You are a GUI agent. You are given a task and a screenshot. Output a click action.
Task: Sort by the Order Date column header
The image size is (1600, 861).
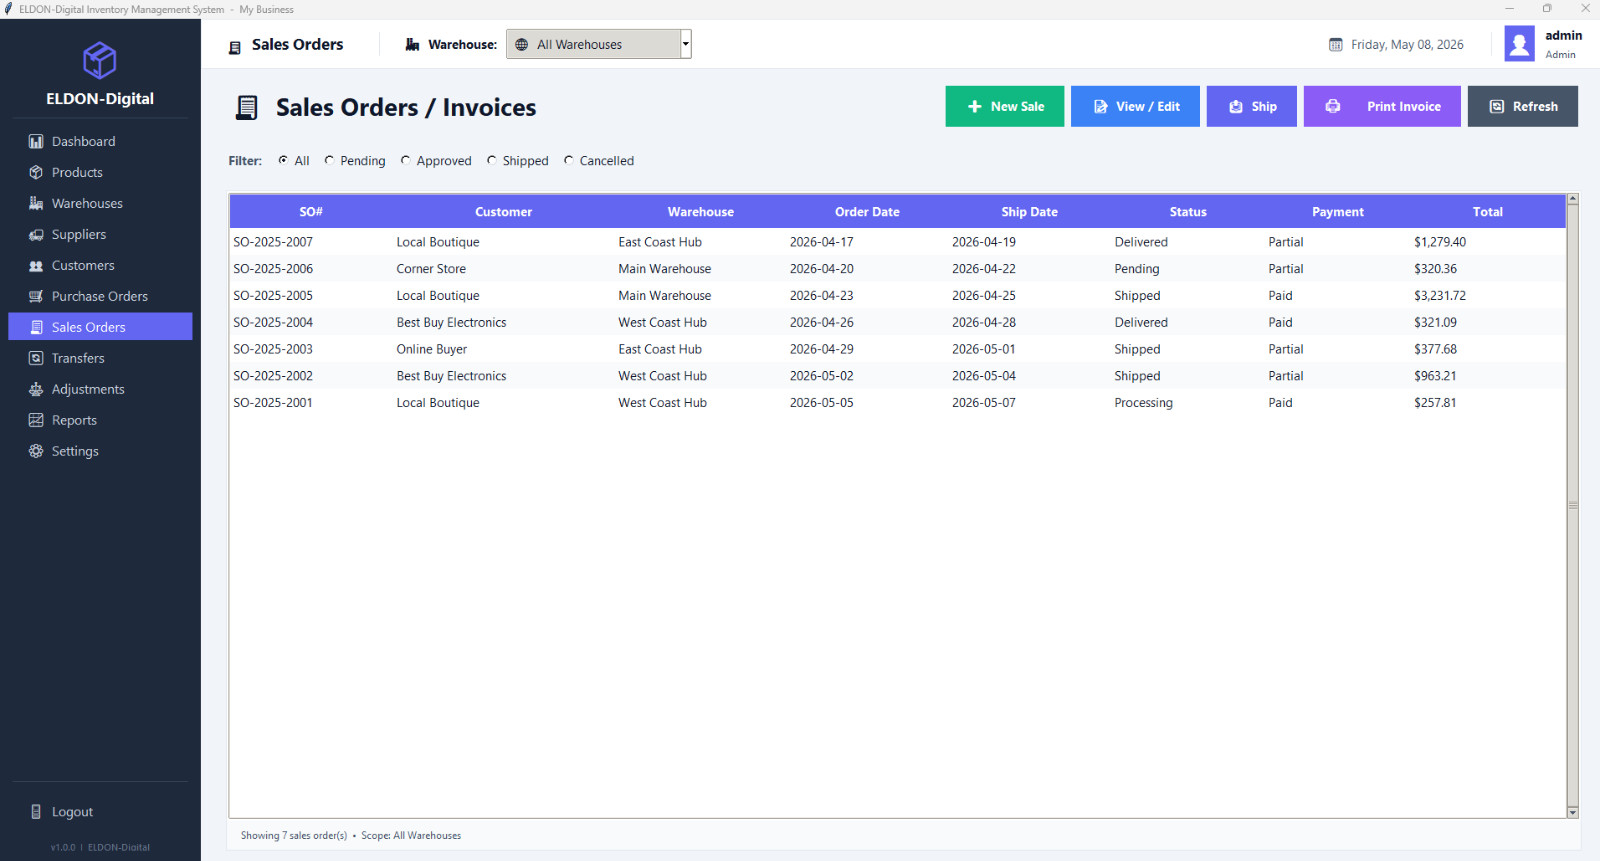pos(867,212)
